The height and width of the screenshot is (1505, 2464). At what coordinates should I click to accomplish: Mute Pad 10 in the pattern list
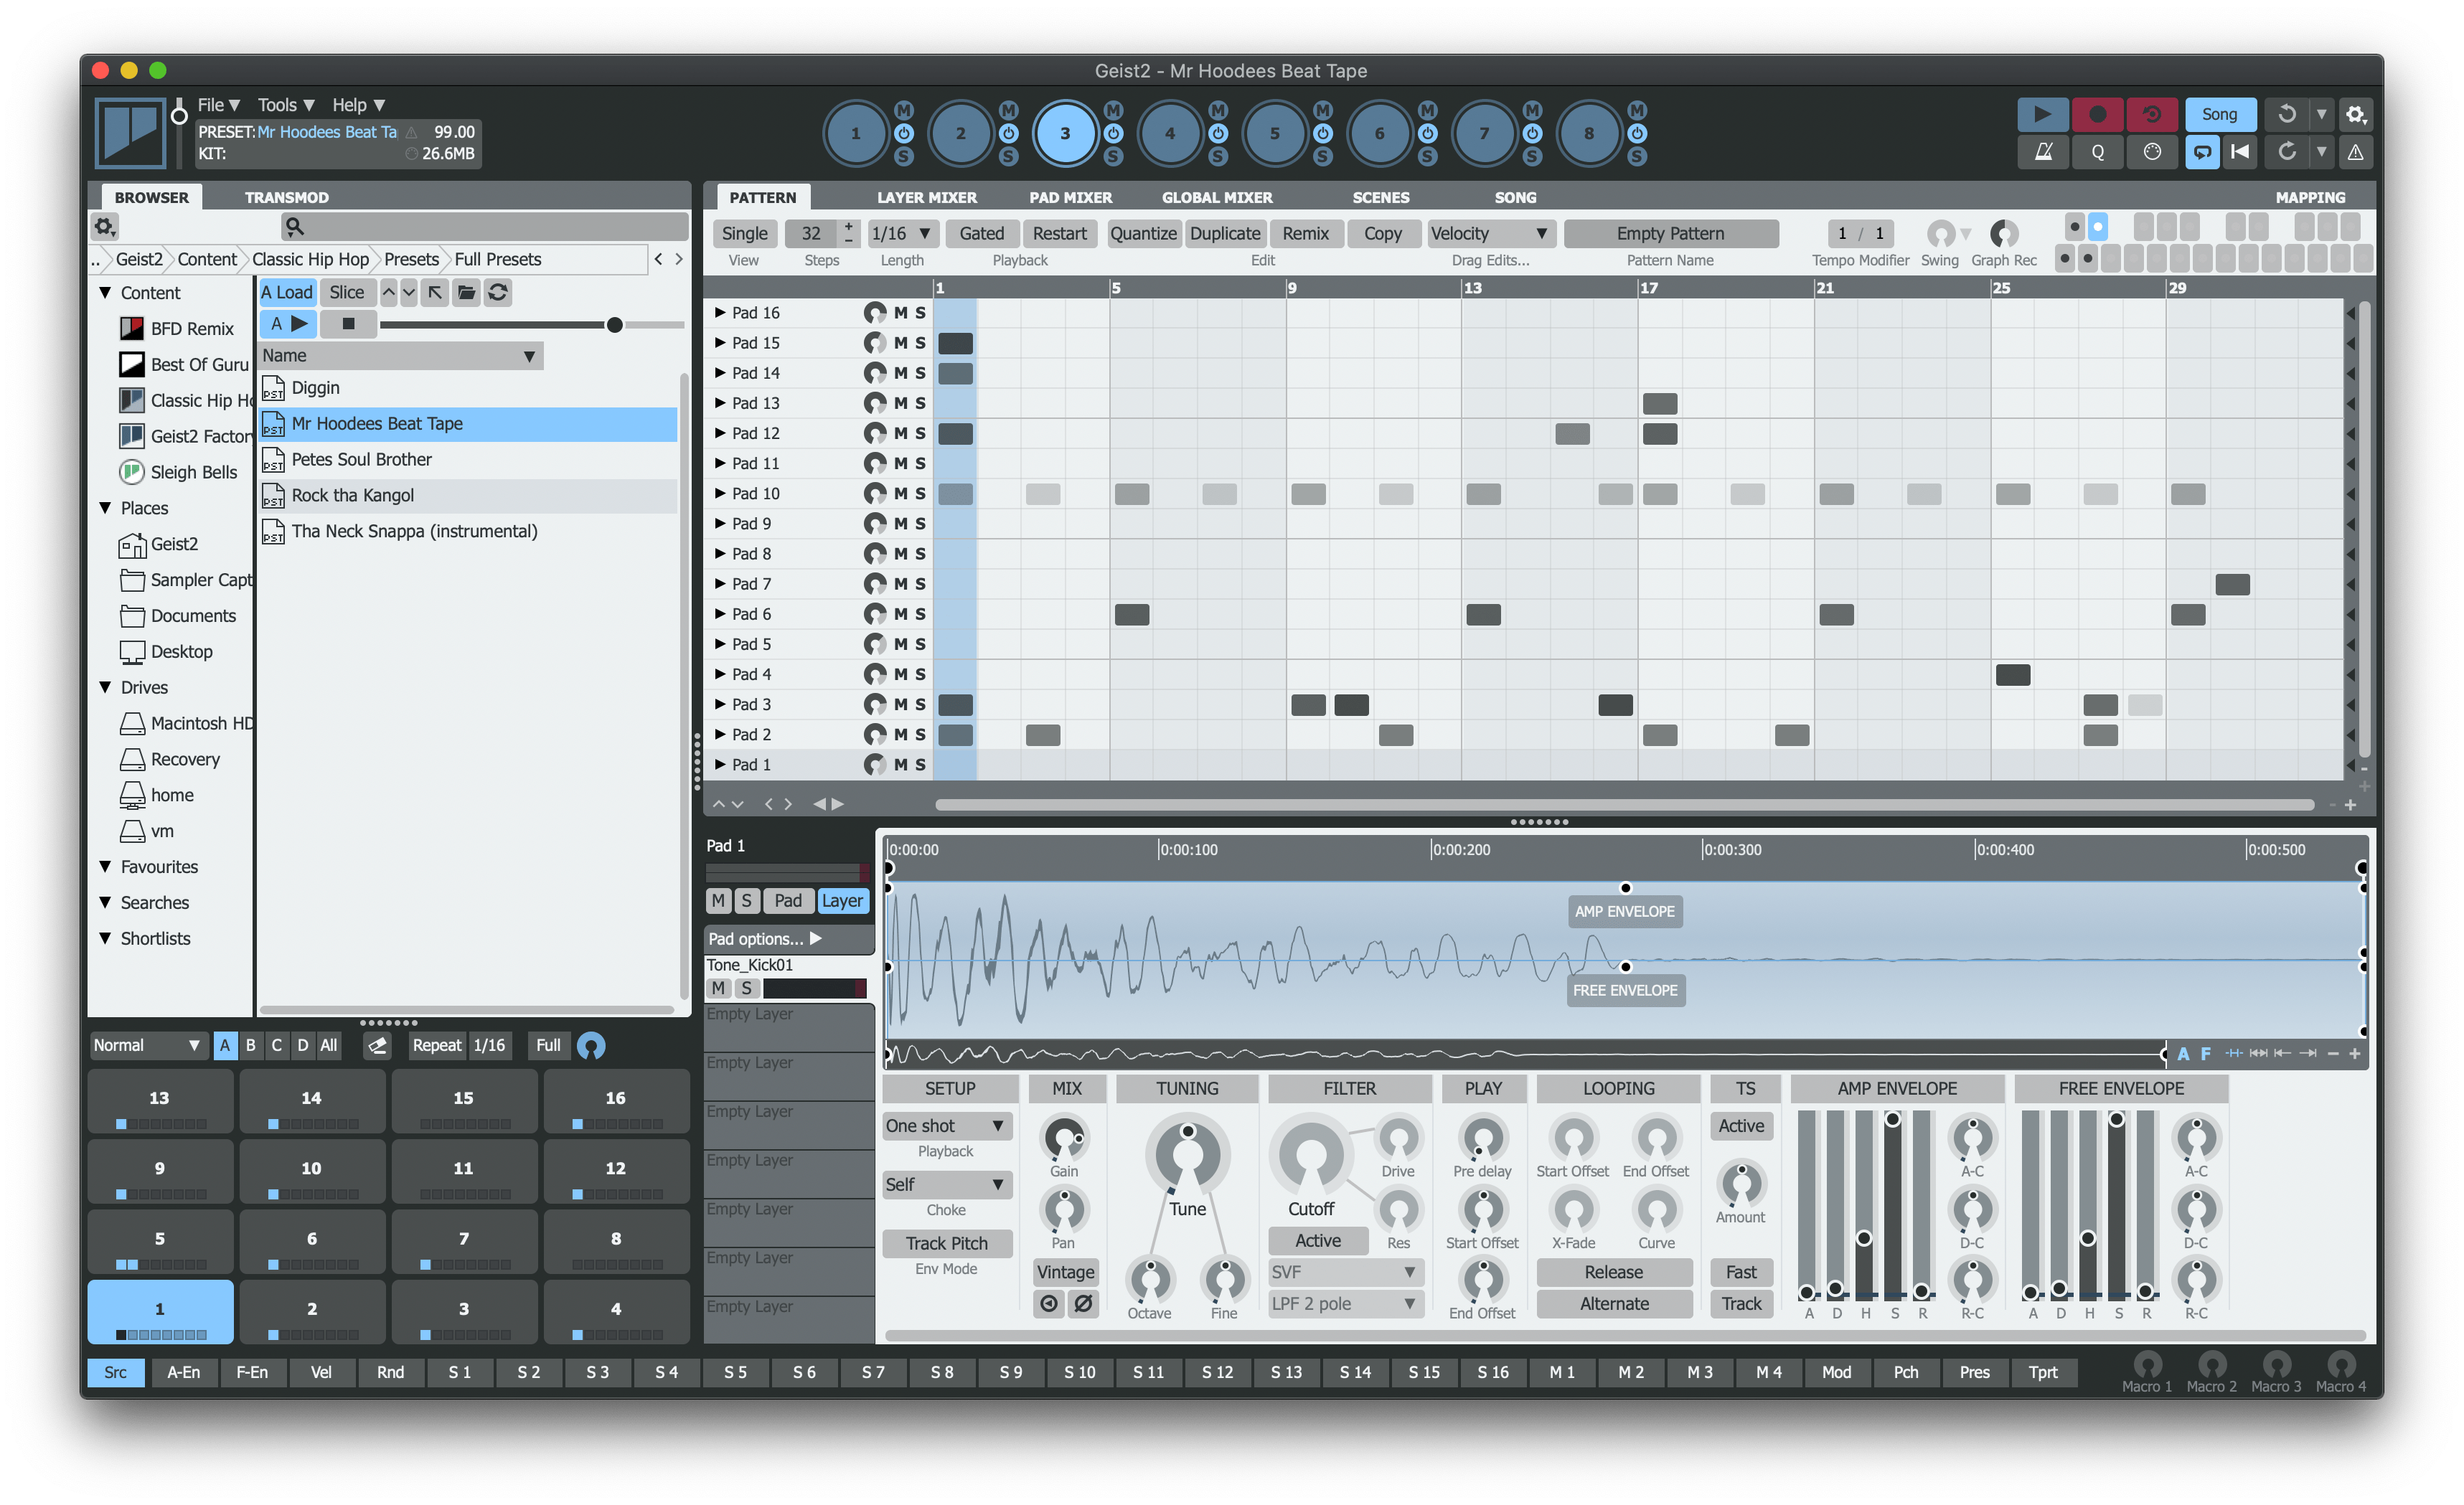point(901,494)
